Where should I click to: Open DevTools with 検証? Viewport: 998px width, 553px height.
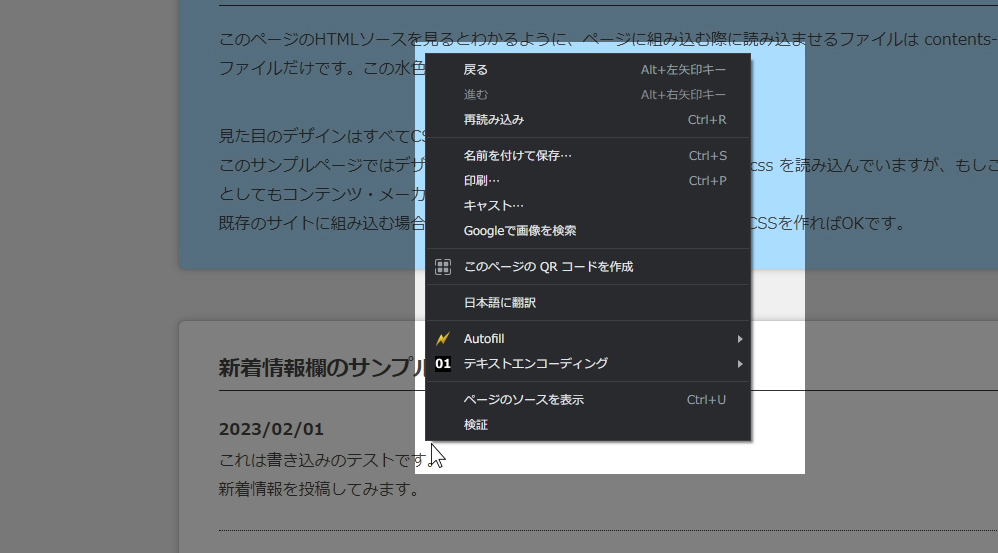click(x=476, y=425)
